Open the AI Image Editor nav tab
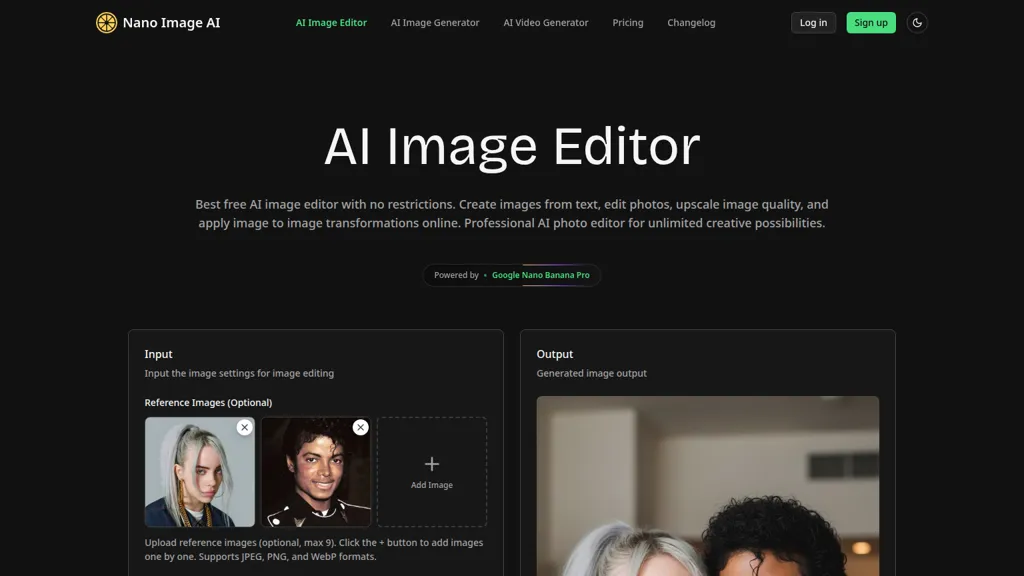Screen dimensions: 1024x576 (x=331, y=23)
